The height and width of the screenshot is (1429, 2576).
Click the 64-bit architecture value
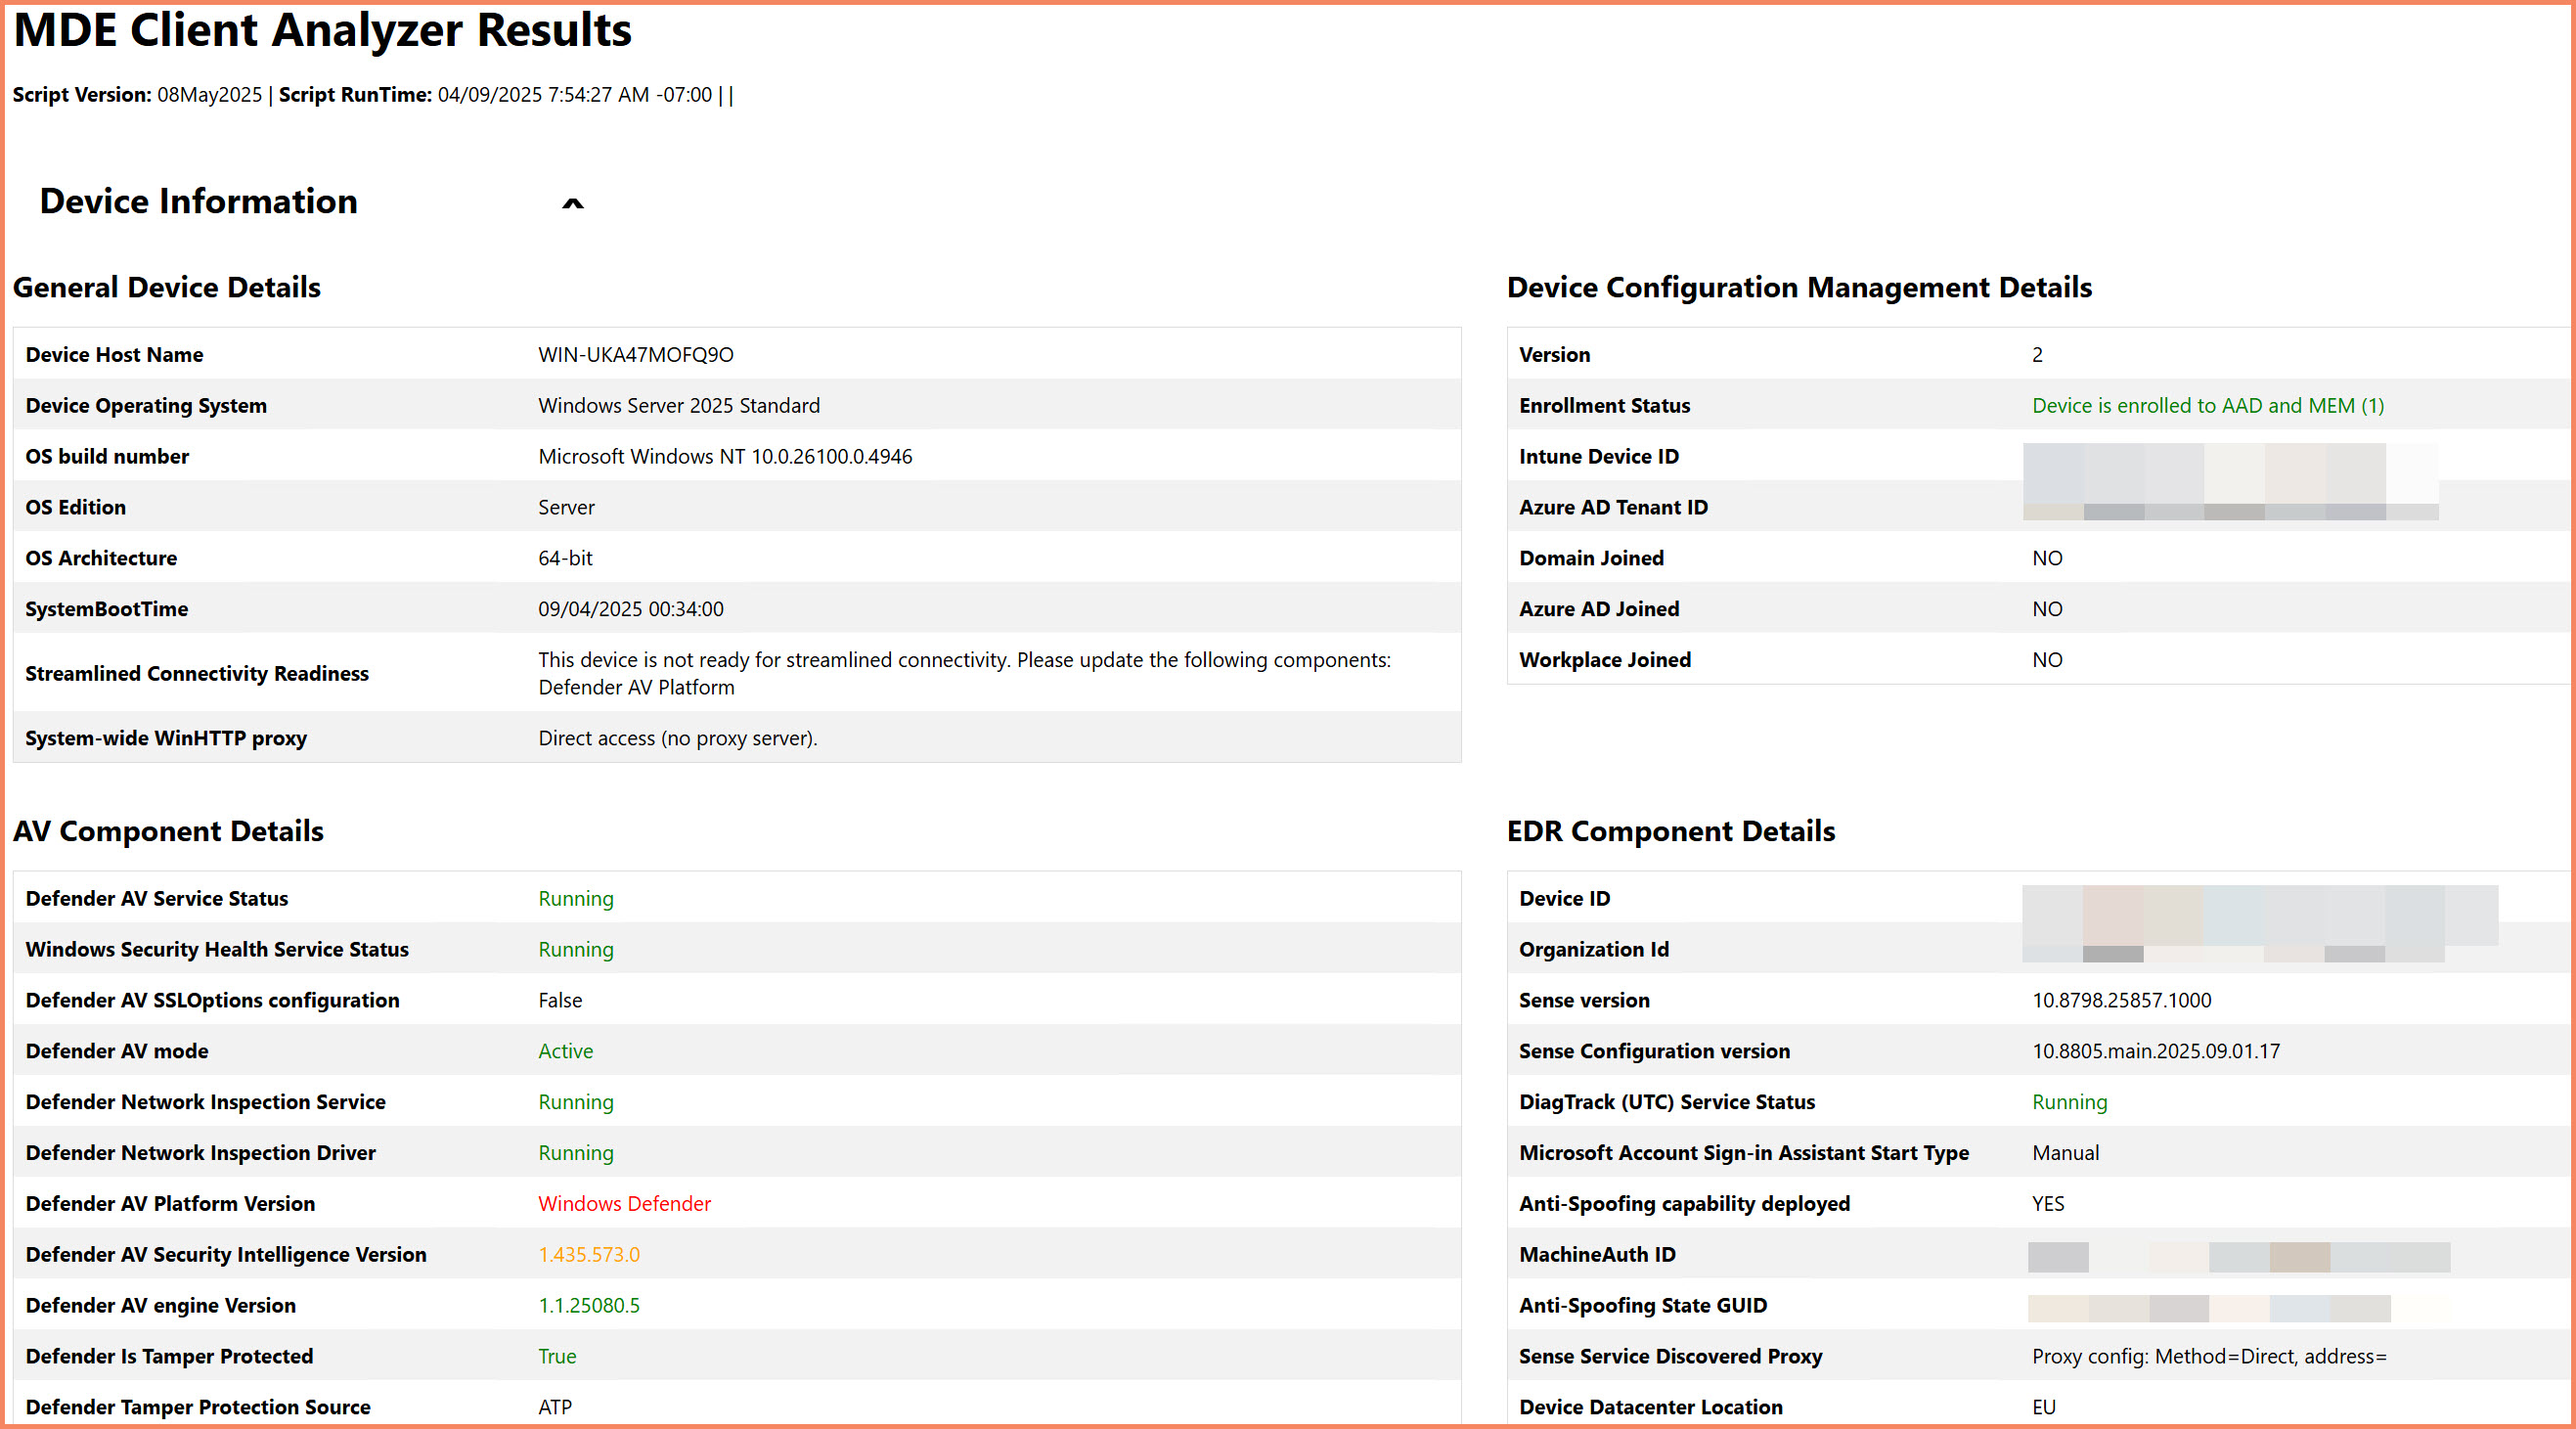pos(565,558)
